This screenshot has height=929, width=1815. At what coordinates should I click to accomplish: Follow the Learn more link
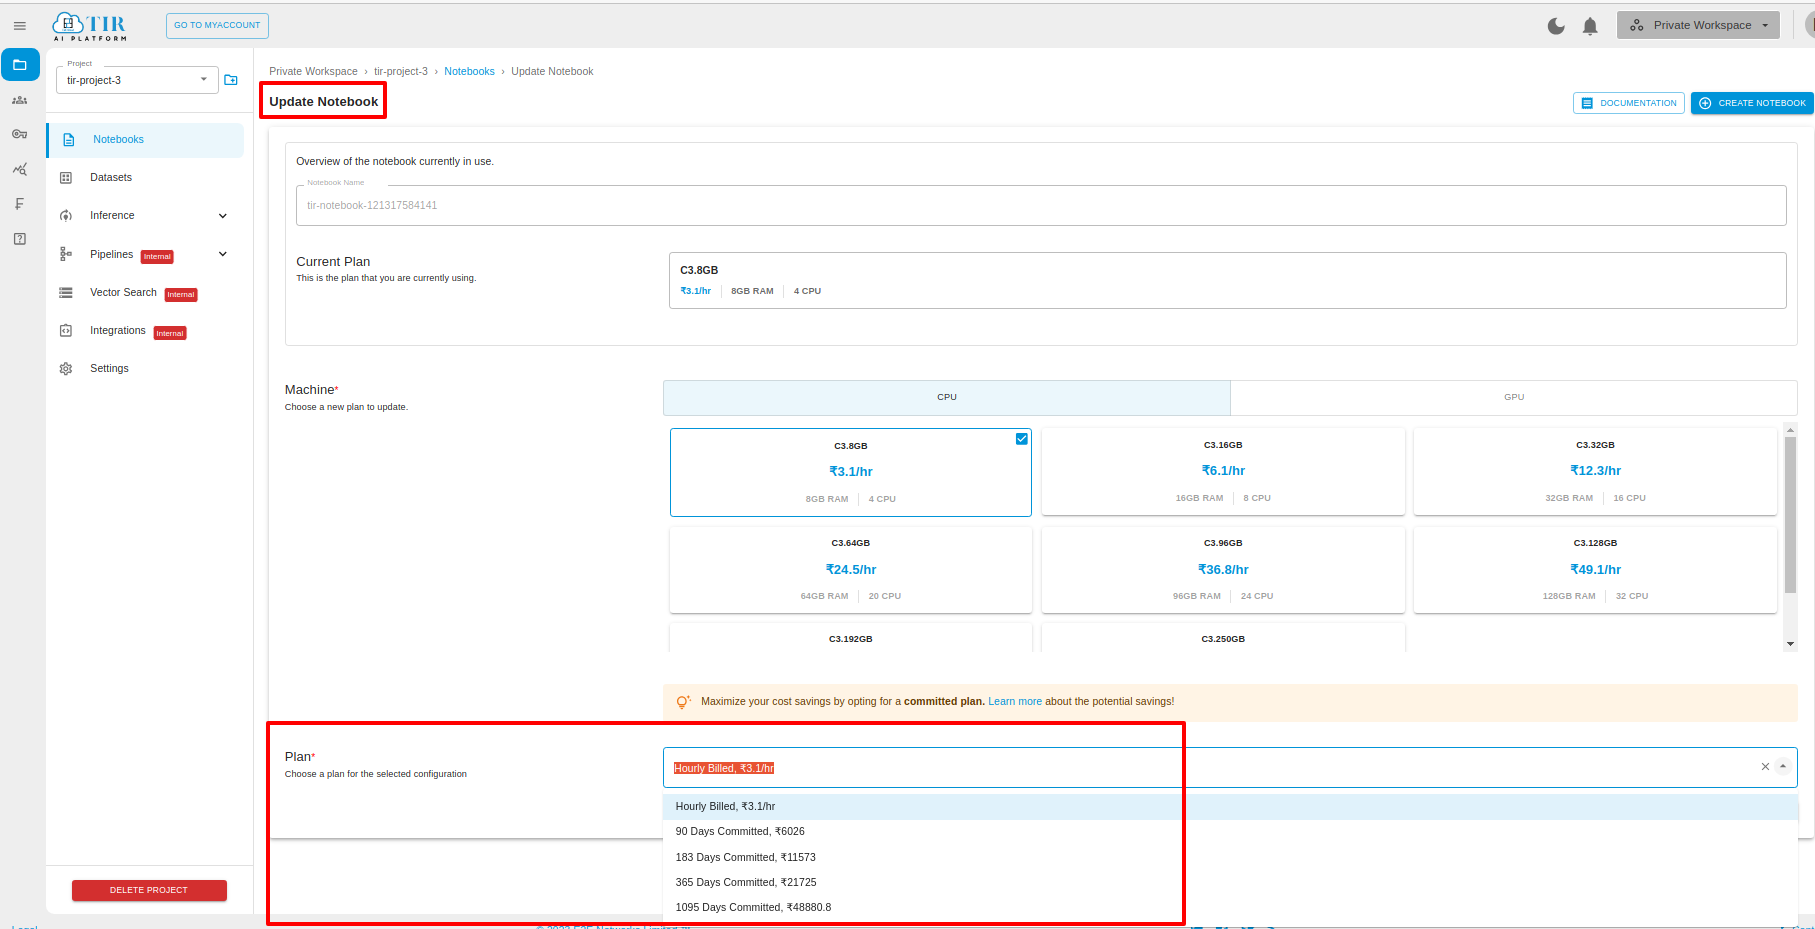1014,702
